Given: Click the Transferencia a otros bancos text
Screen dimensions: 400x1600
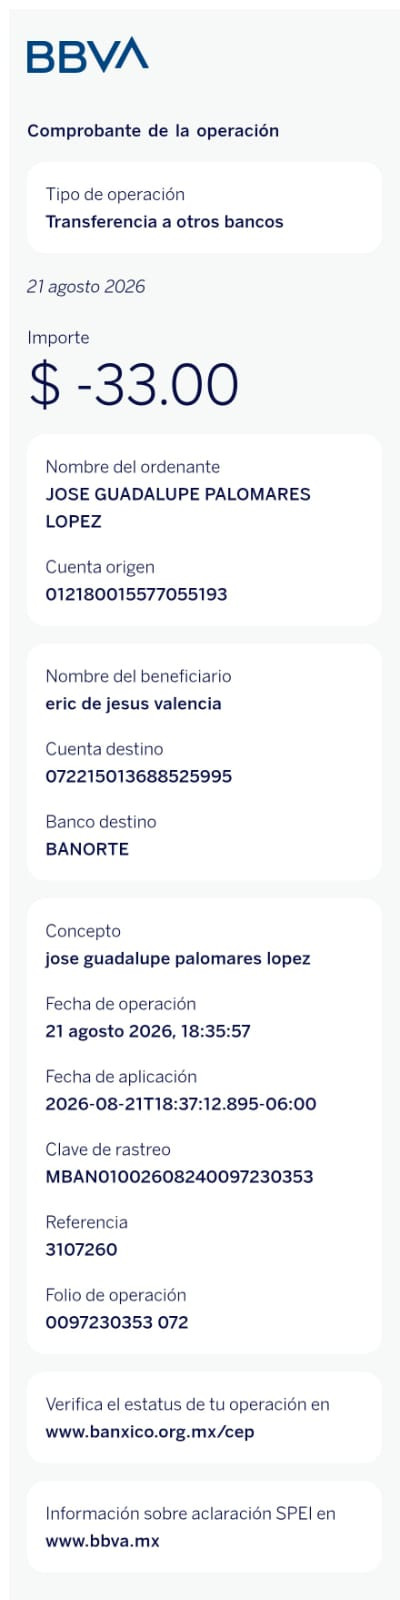Looking at the screenshot, I should pos(164,222).
